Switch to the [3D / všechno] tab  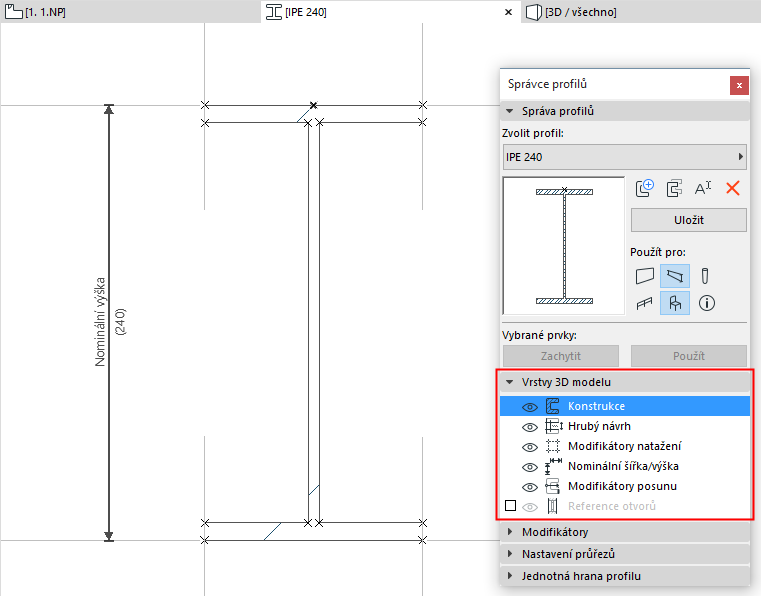pyautogui.click(x=641, y=12)
